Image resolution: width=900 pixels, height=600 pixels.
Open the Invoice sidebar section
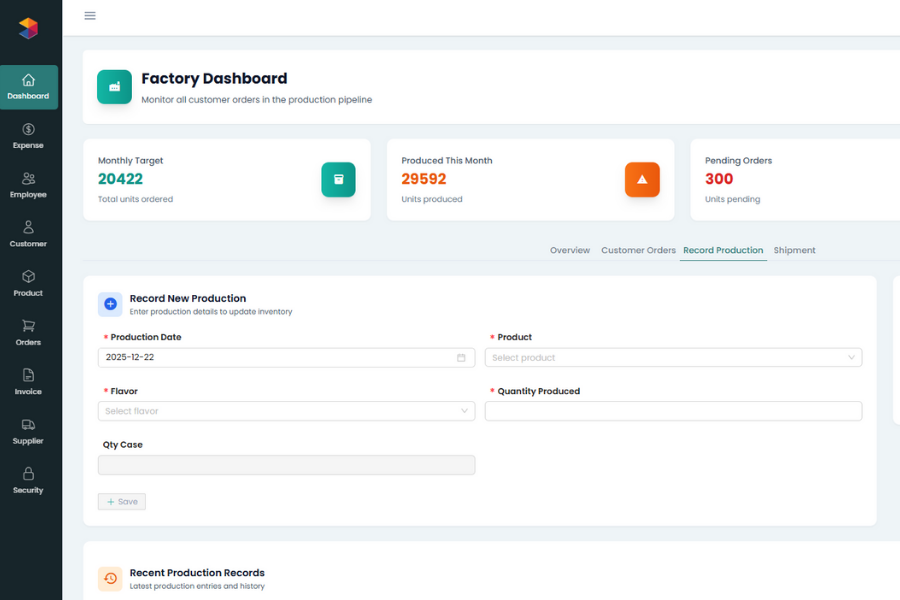tap(28, 381)
